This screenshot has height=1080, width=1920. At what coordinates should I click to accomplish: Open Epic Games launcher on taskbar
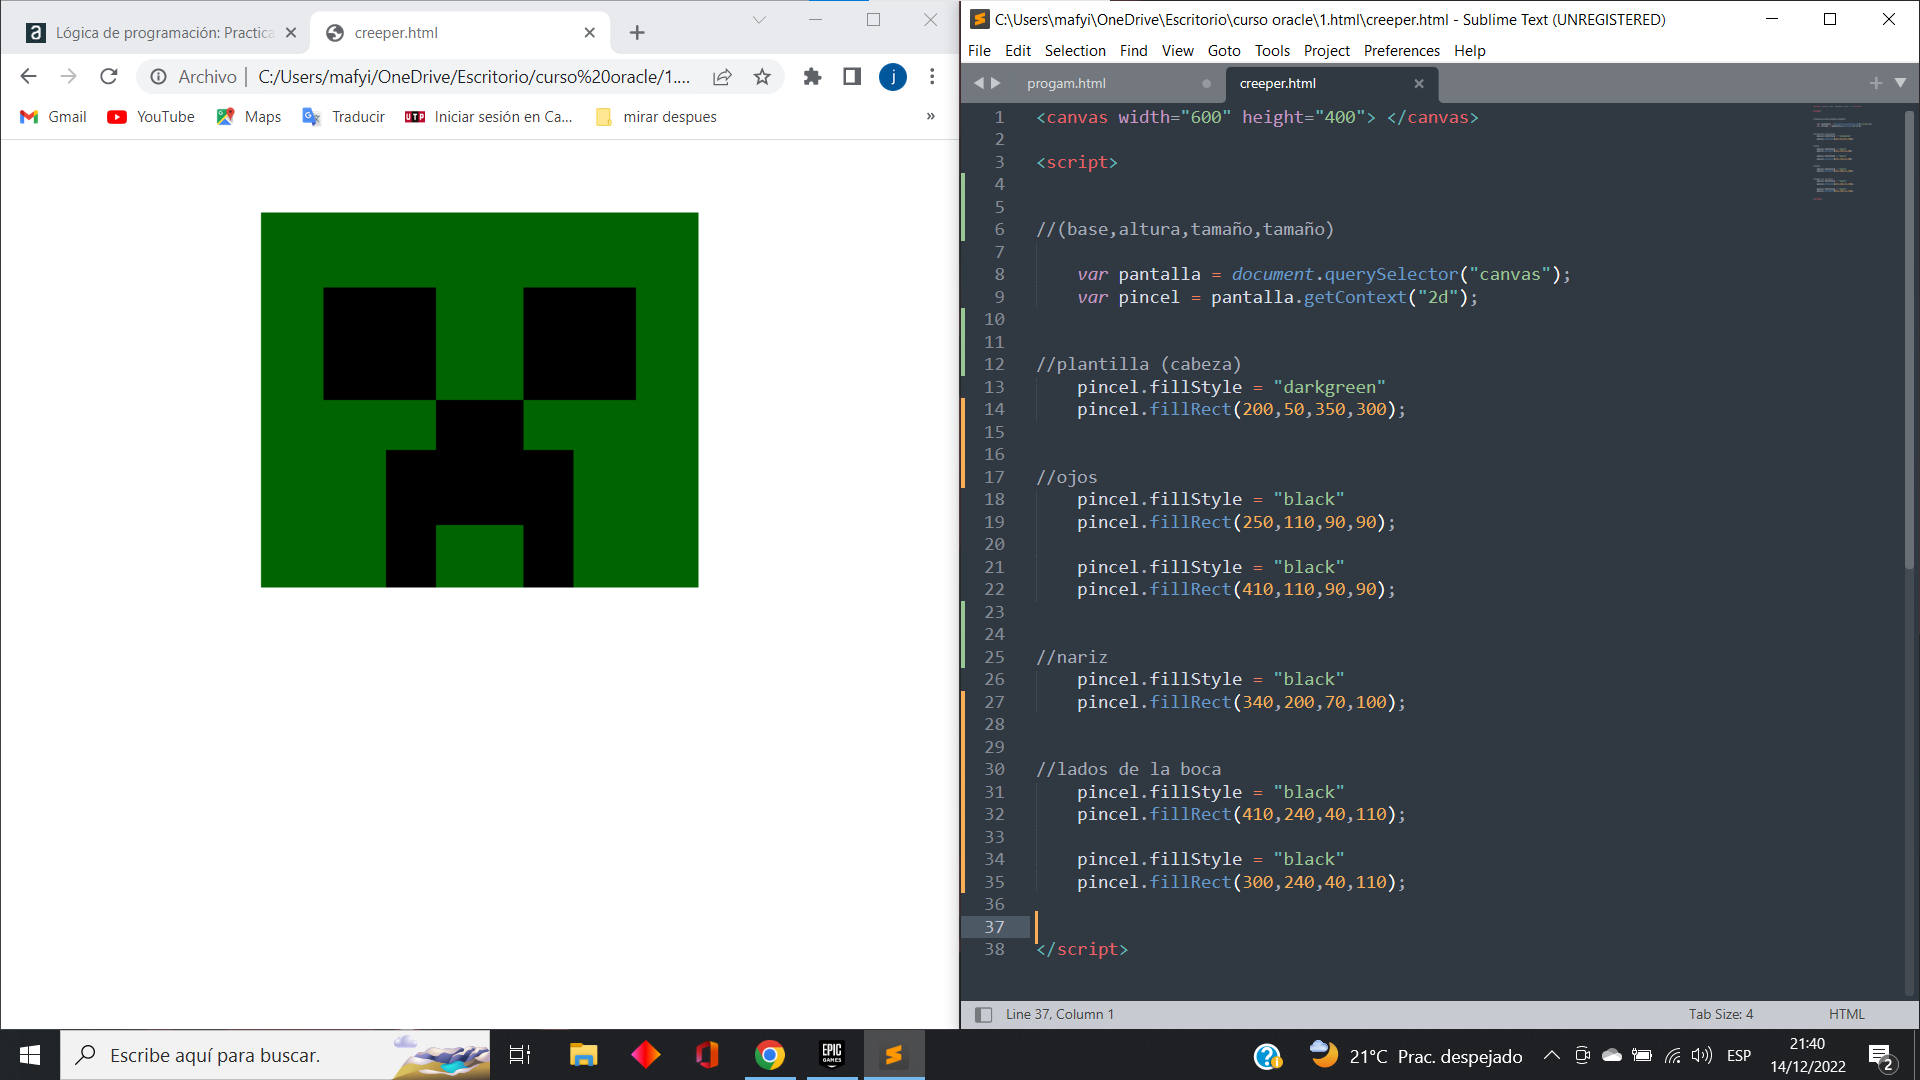coord(832,1055)
